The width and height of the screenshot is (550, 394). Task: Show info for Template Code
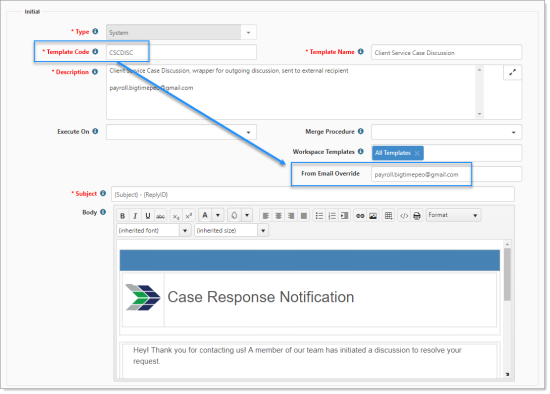pyautogui.click(x=95, y=52)
